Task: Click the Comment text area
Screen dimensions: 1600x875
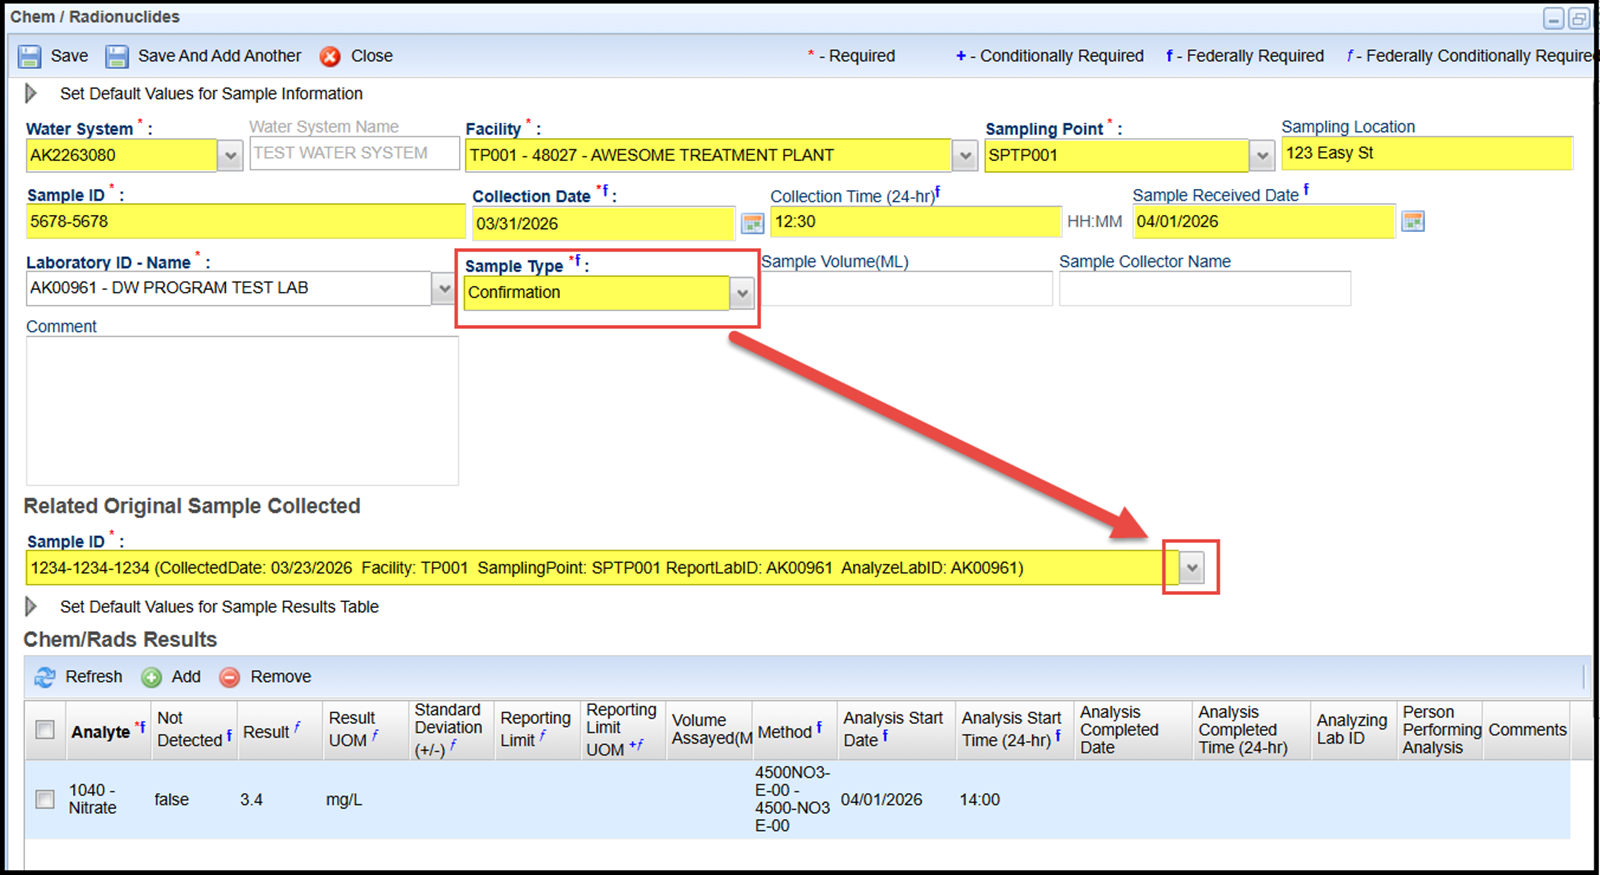Action: [242, 410]
